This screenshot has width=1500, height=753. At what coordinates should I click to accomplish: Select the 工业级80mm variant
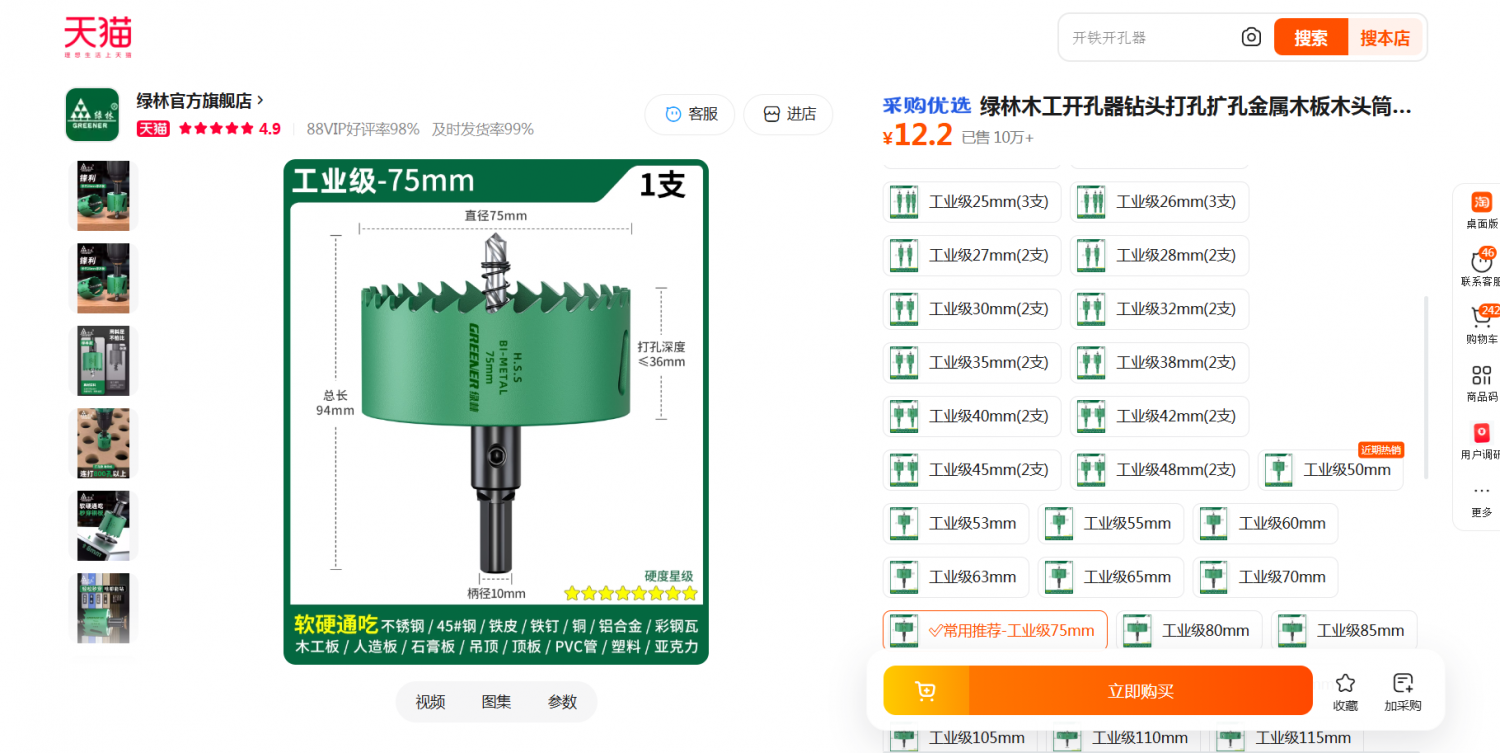(1189, 630)
